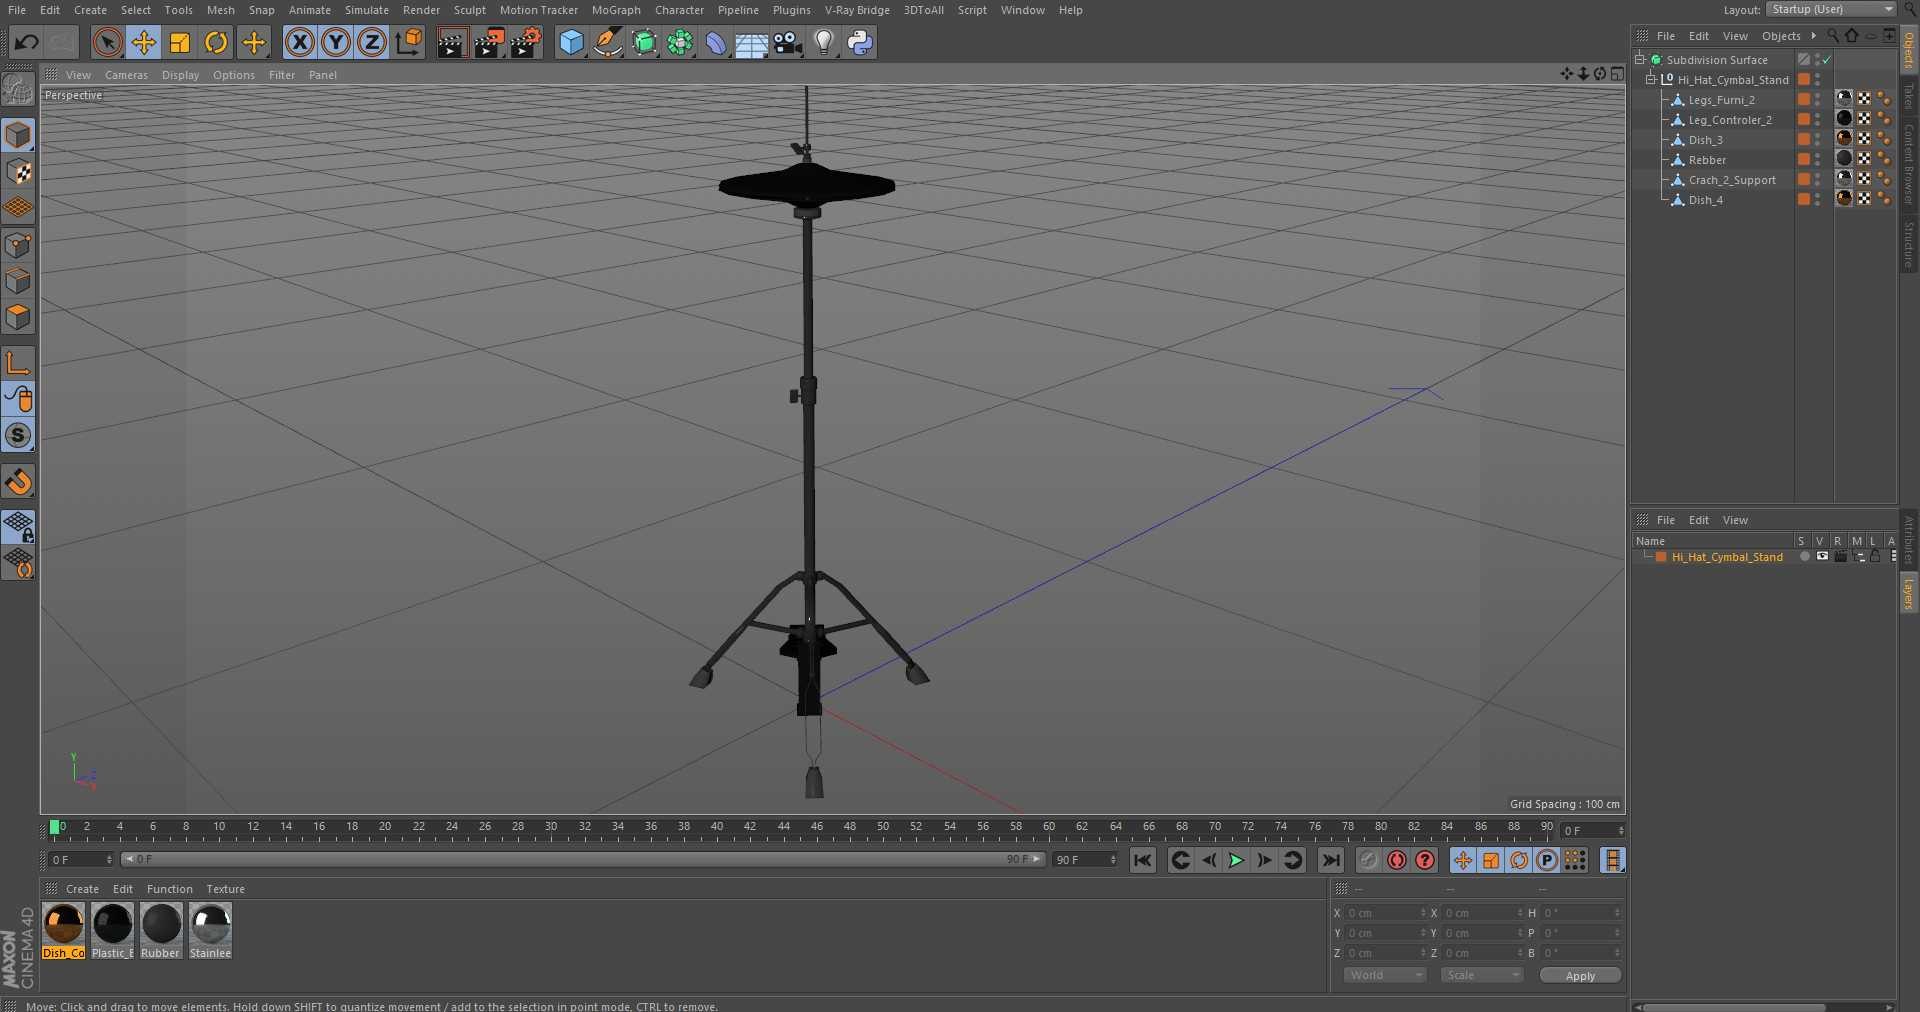Screen dimensions: 1920x1012
Task: Add a floor or environment object
Action: [751, 42]
